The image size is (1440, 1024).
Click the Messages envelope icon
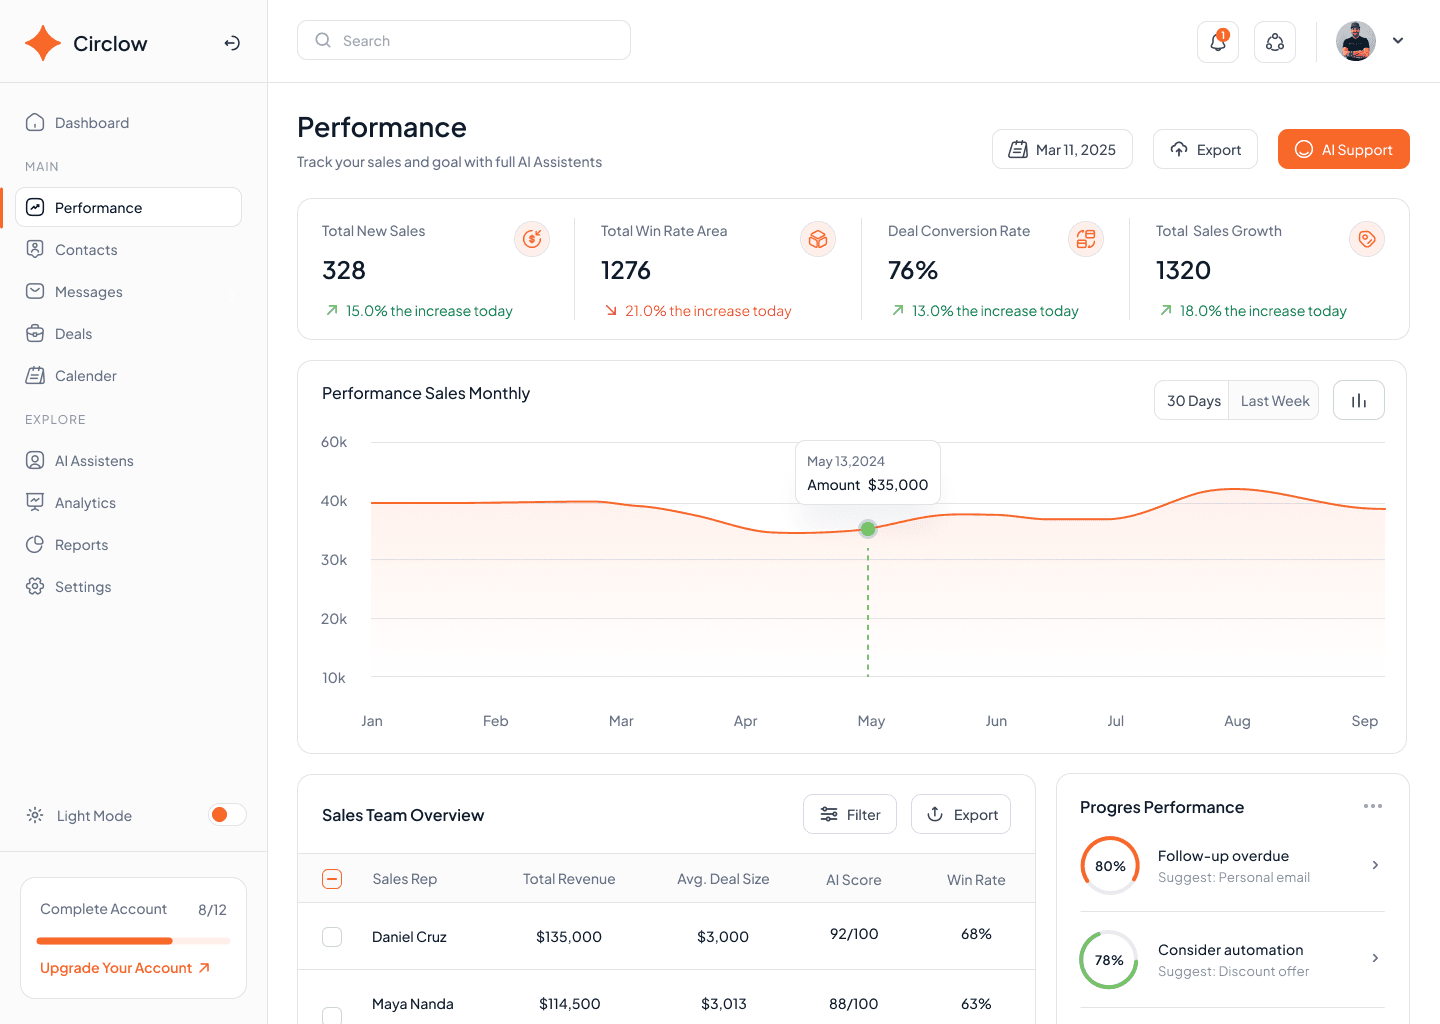pos(35,291)
